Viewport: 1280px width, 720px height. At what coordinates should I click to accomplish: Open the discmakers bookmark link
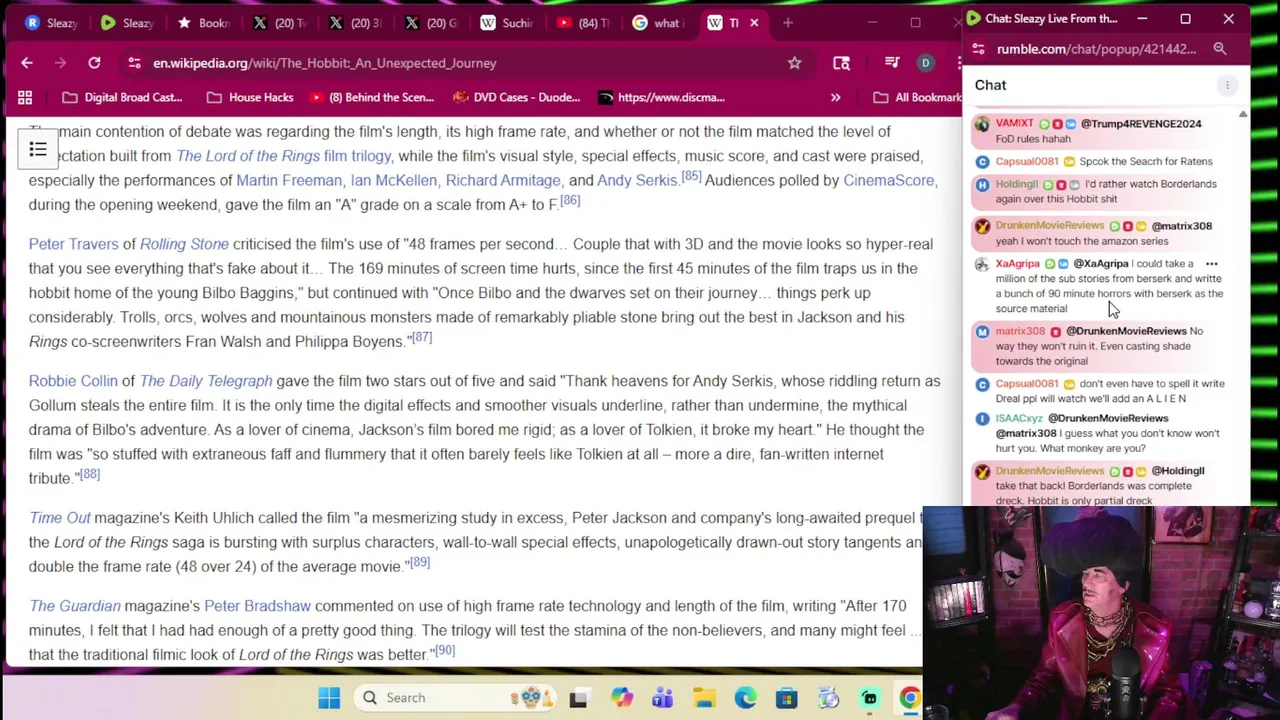coord(661,97)
